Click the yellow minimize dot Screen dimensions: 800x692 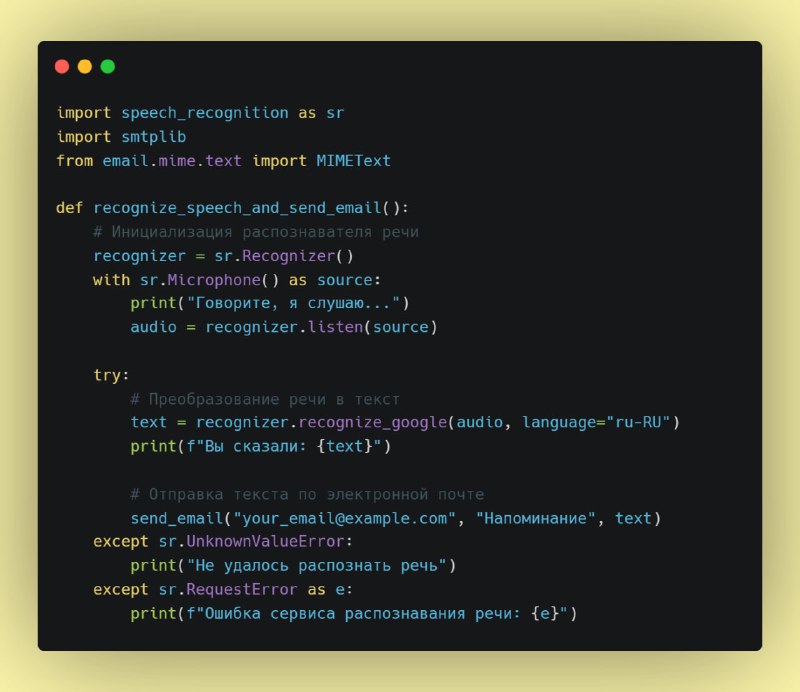[x=85, y=67]
